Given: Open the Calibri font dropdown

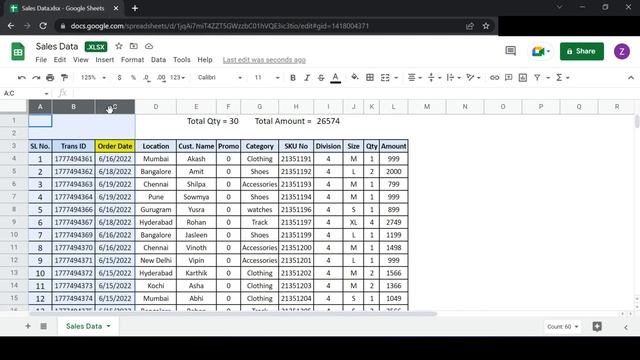Looking at the screenshot, I should (x=220, y=78).
